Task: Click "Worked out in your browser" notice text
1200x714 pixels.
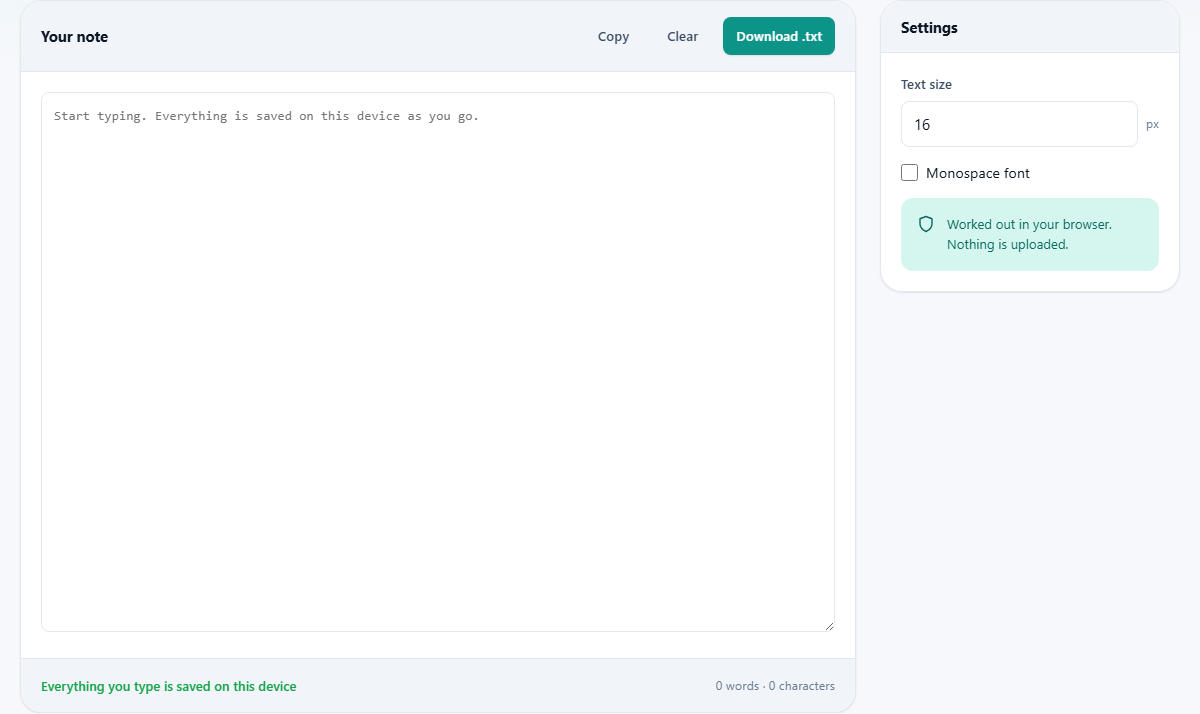Action: click(1029, 224)
